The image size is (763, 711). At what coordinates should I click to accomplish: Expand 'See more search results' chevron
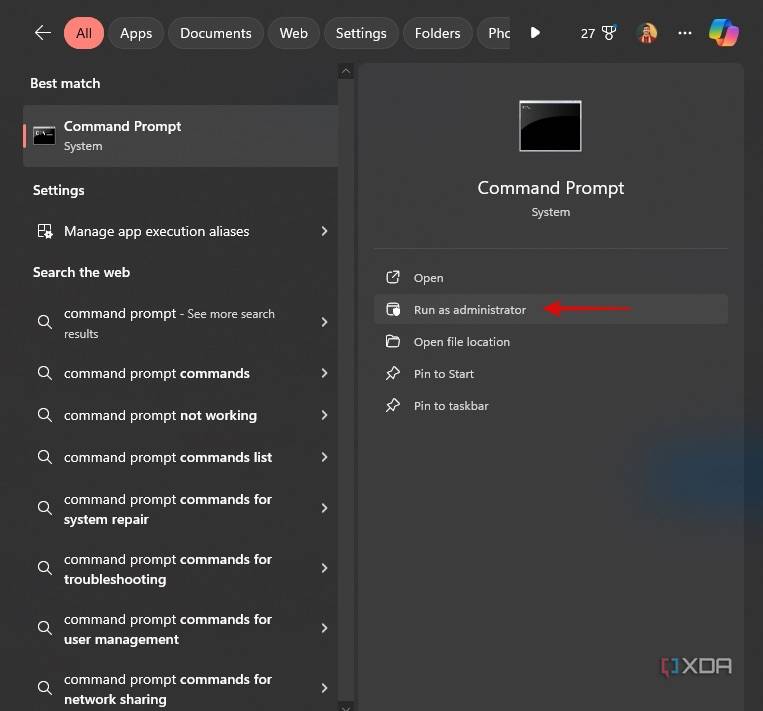[325, 322]
